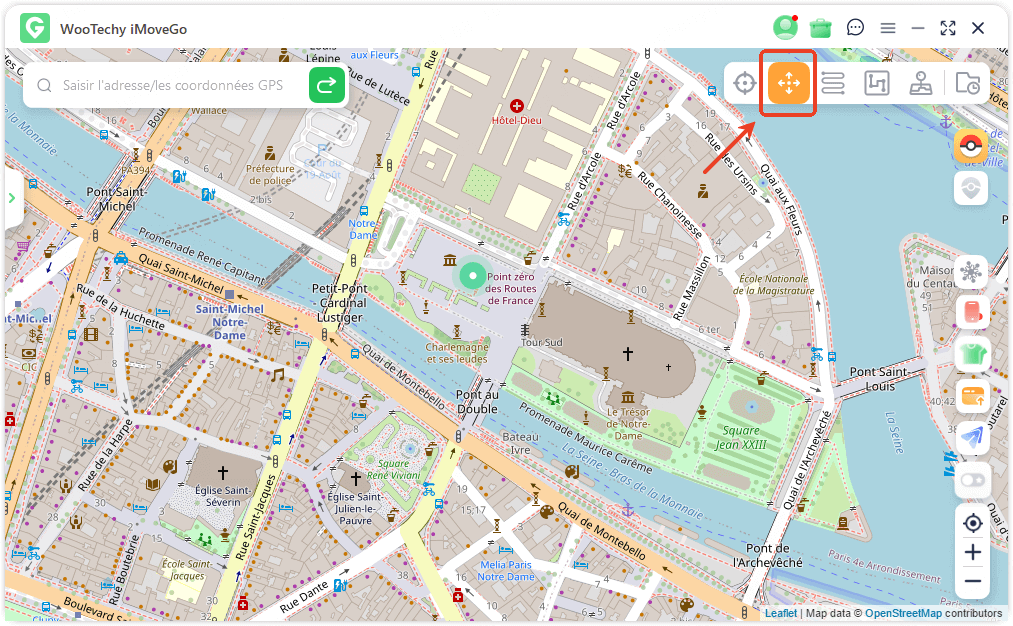1013x626 pixels.
Task: Open the user account avatar
Action: (786, 28)
